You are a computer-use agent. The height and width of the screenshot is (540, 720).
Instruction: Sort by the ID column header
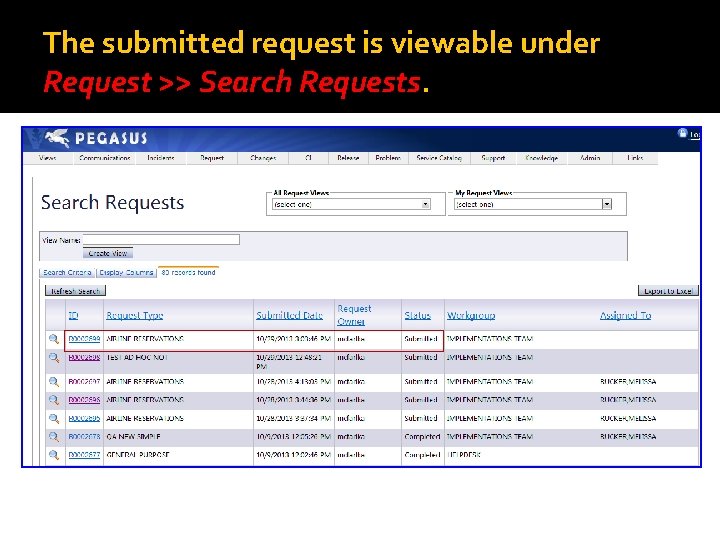pyautogui.click(x=73, y=315)
